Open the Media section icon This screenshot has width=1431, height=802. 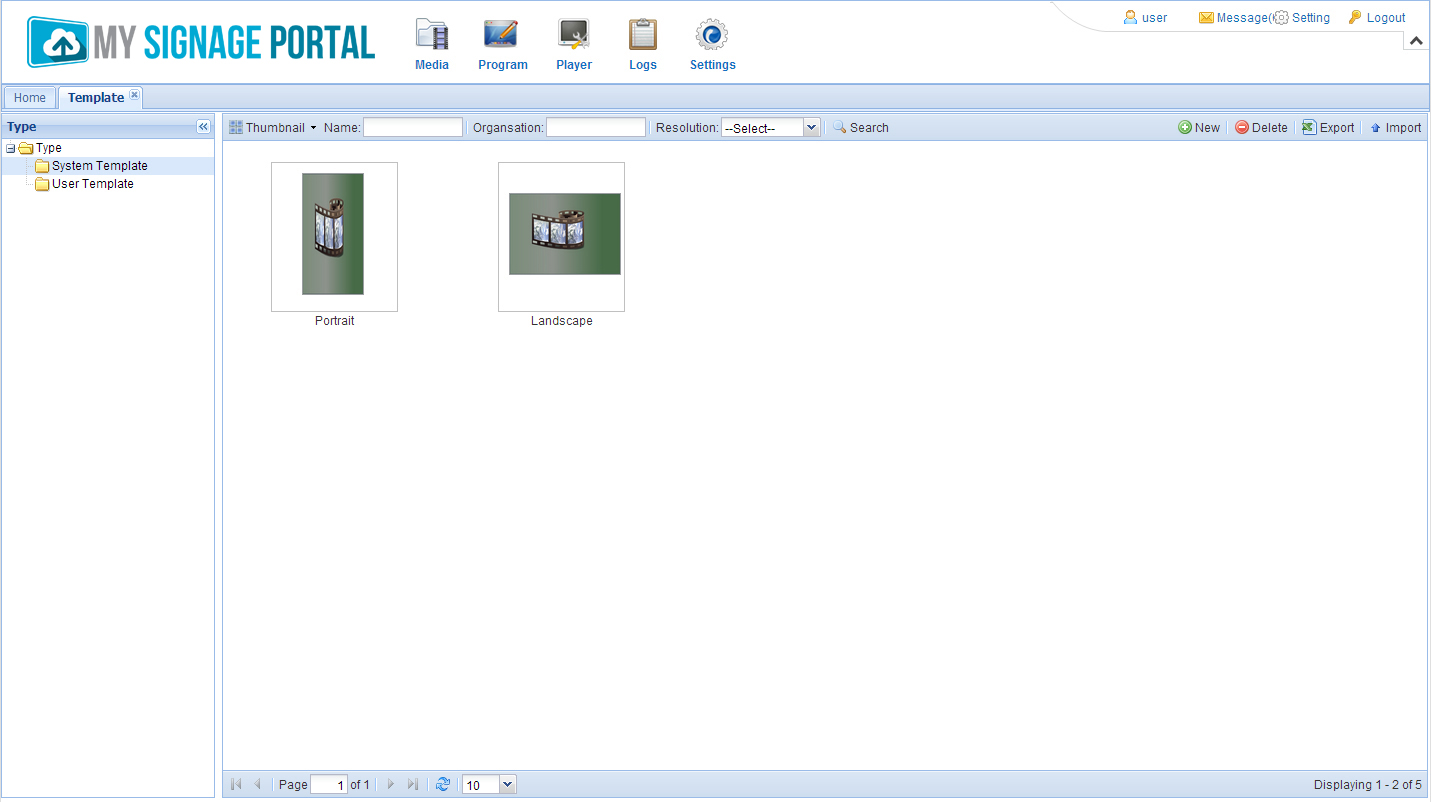[432, 36]
